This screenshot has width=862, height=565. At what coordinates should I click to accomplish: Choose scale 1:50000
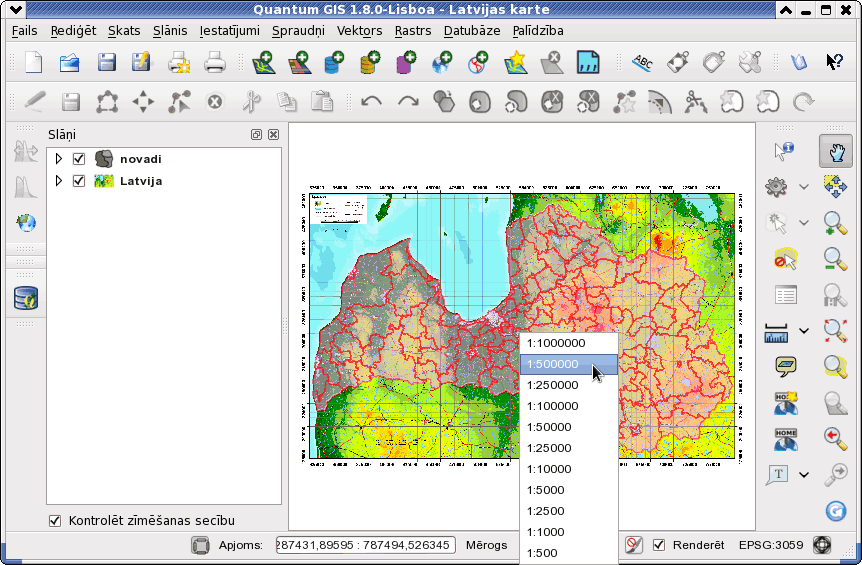click(568, 426)
